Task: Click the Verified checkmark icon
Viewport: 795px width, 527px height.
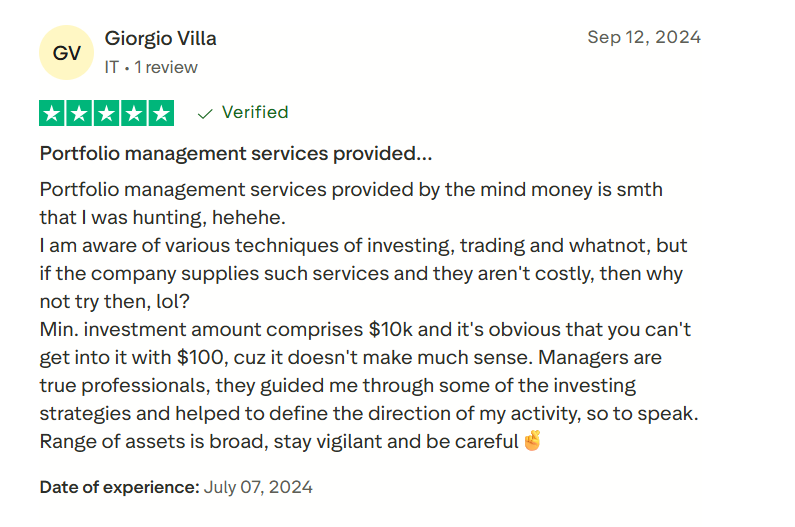Action: coord(205,113)
